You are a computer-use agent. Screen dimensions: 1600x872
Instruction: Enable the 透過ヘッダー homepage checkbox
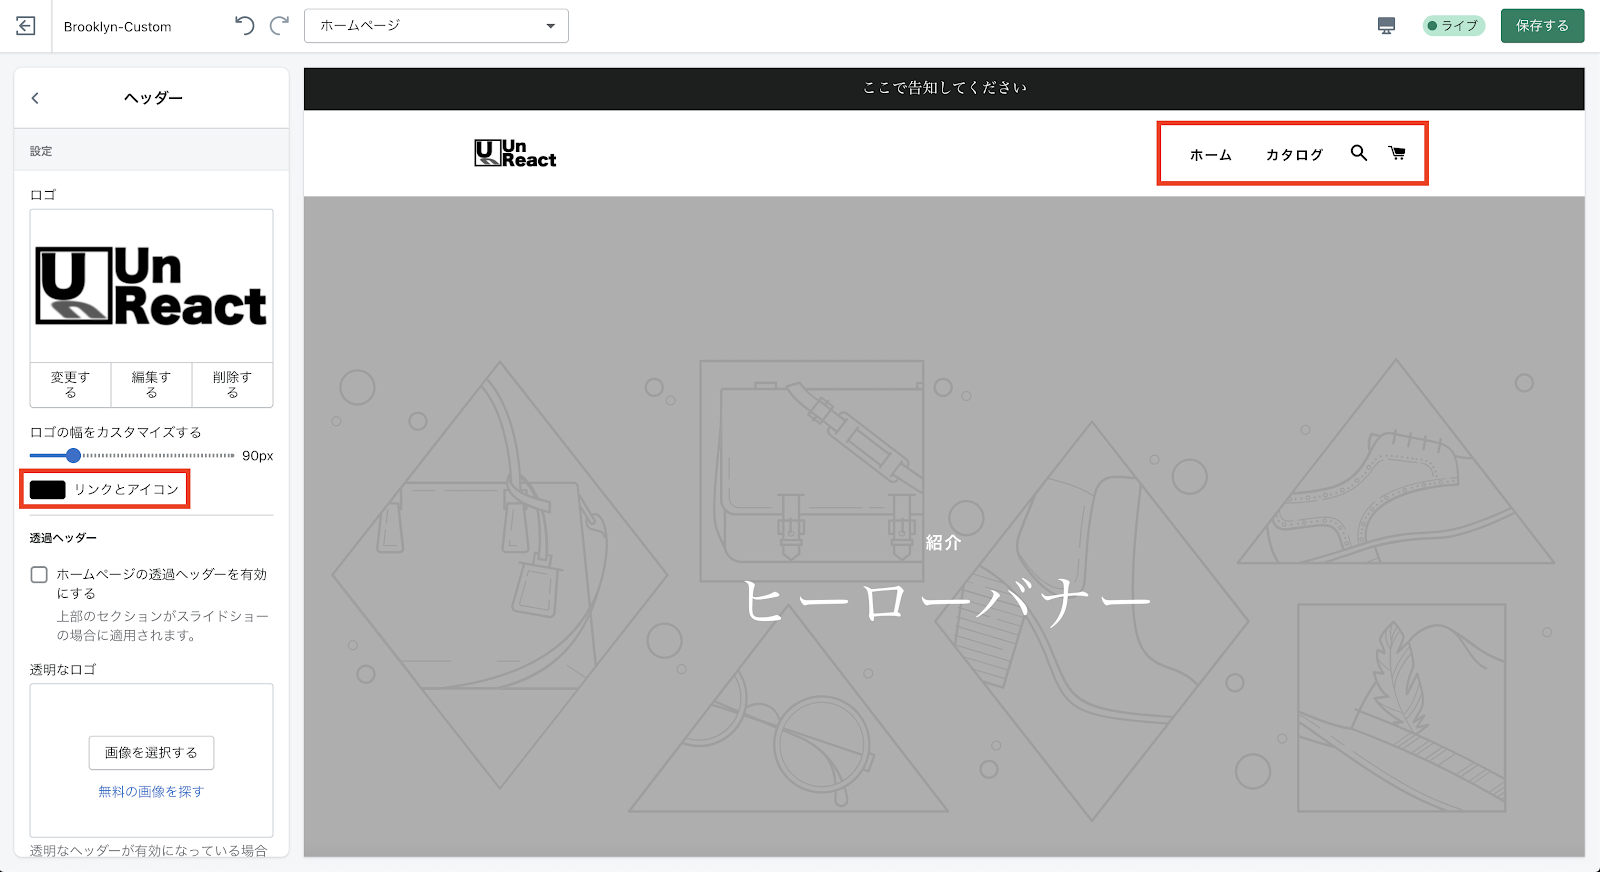click(x=39, y=575)
